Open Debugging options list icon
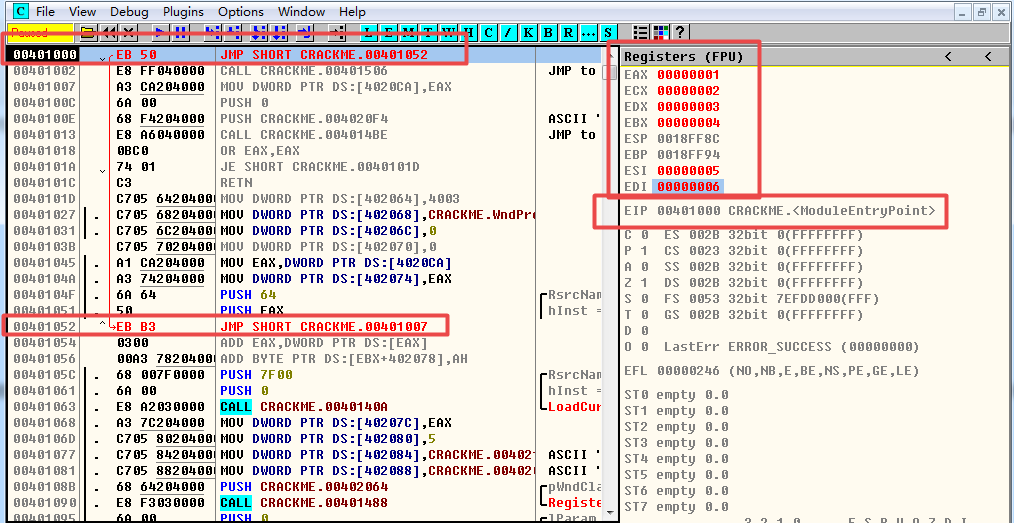1014x523 pixels. click(640, 32)
